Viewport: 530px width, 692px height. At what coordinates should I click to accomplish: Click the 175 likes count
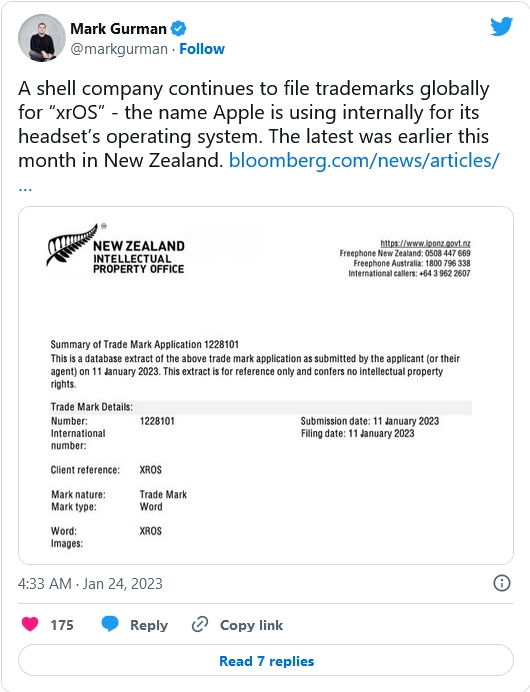pyautogui.click(x=62, y=625)
